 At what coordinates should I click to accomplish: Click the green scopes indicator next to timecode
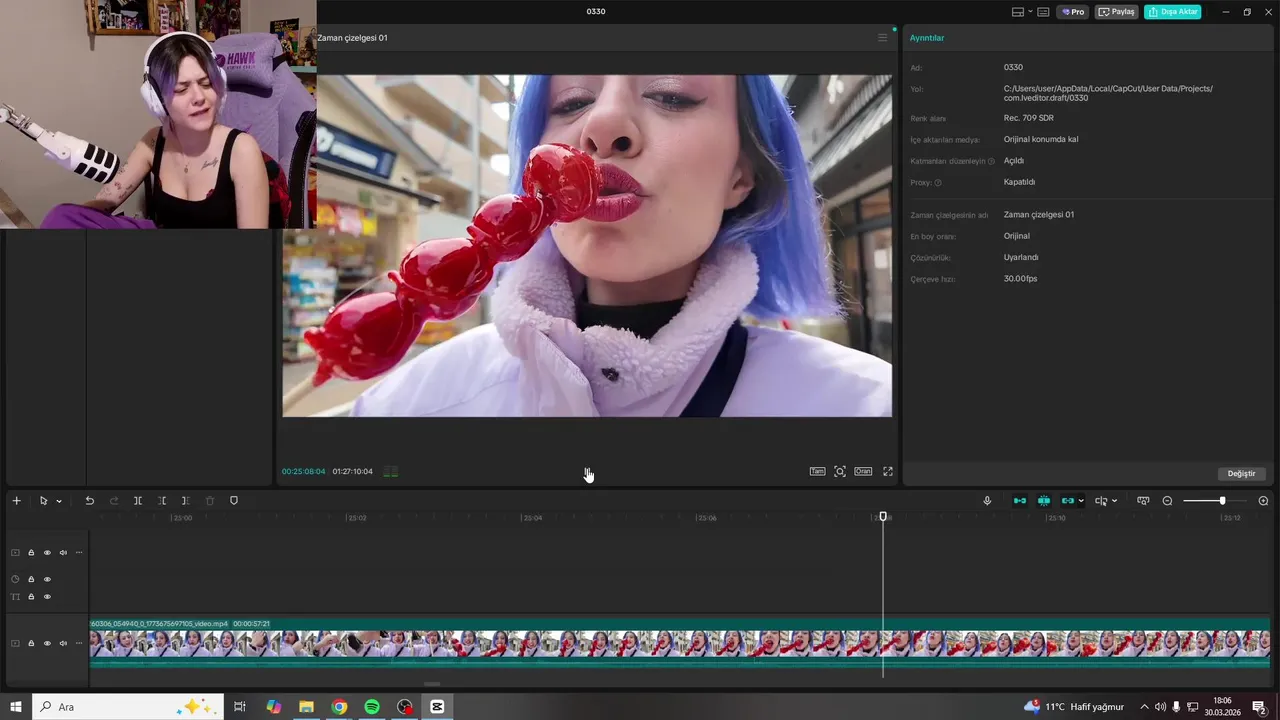391,472
